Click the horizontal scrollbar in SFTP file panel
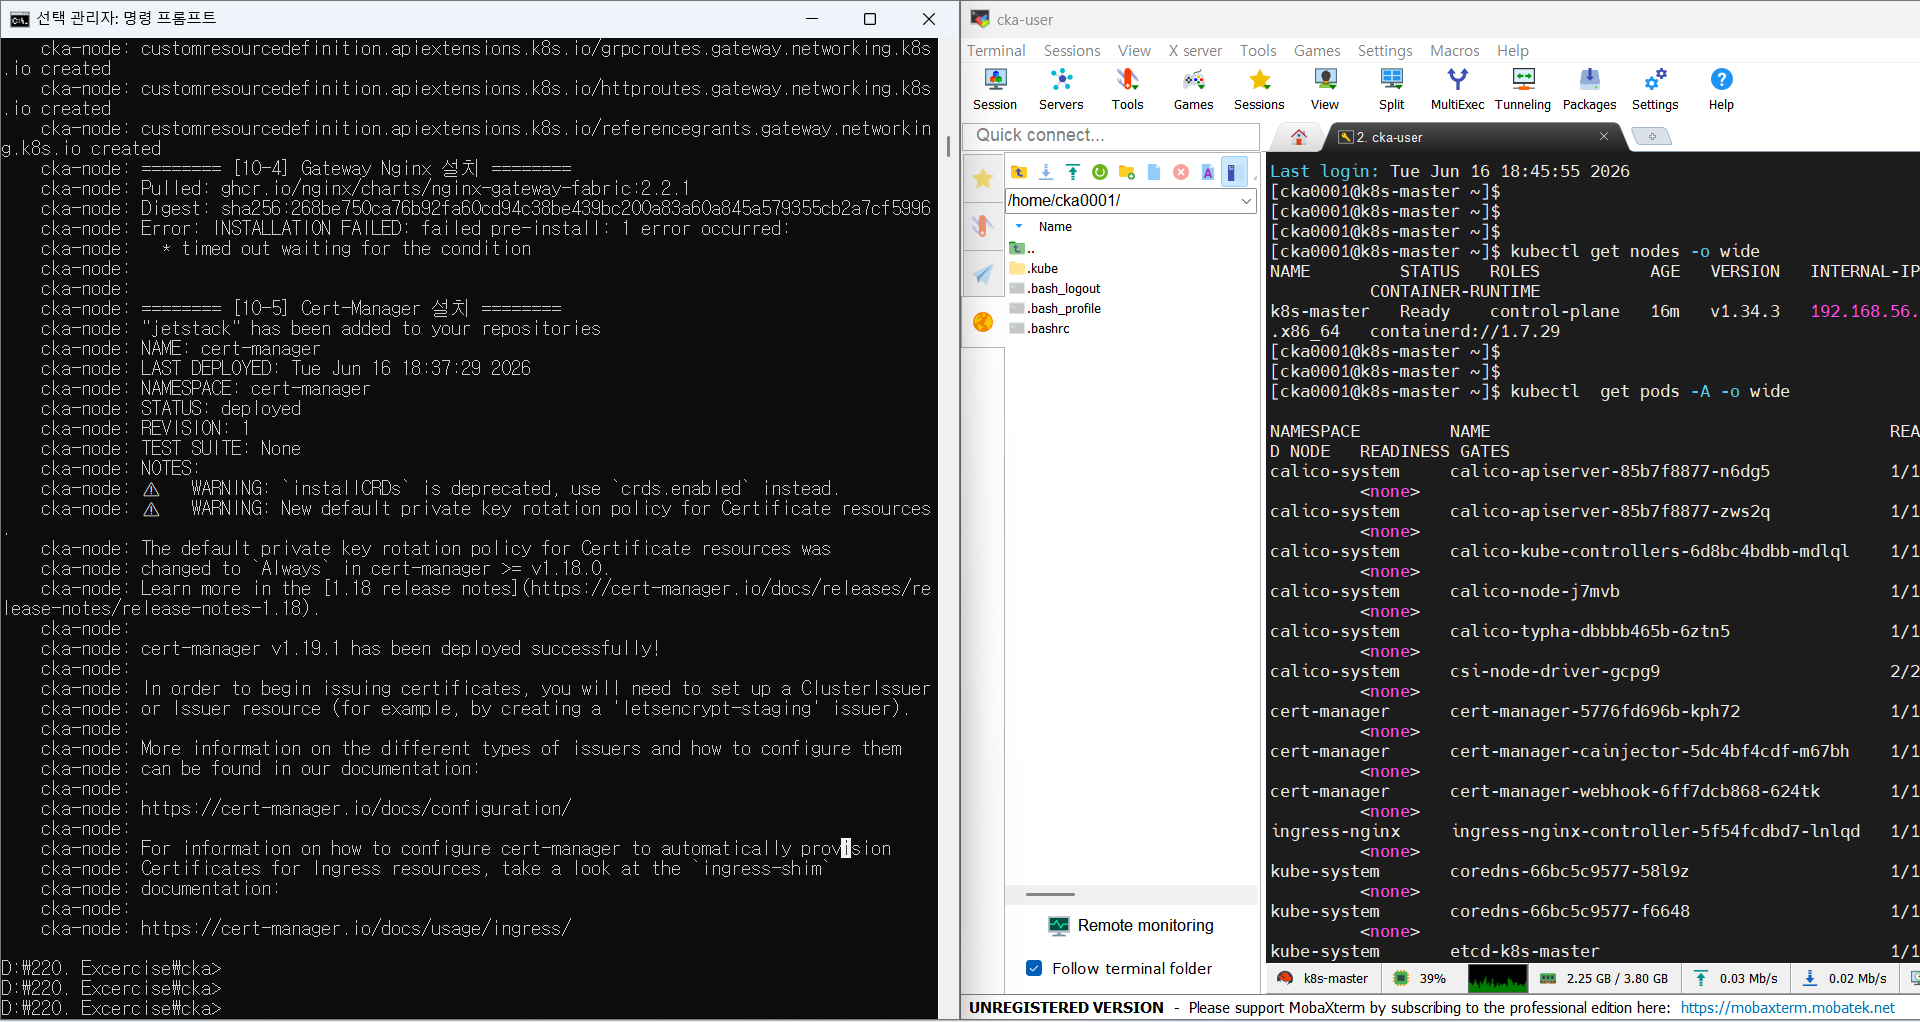The width and height of the screenshot is (1920, 1022). [x=1050, y=894]
